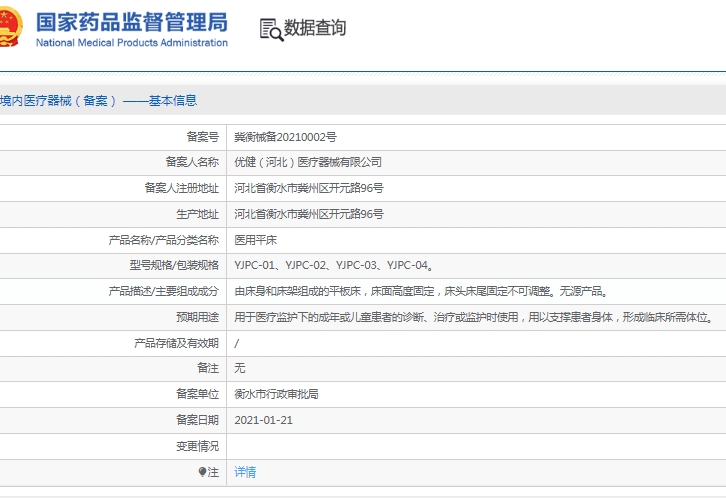Click the slash value for 产品存储及有效期
The image size is (726, 498).
(x=237, y=343)
